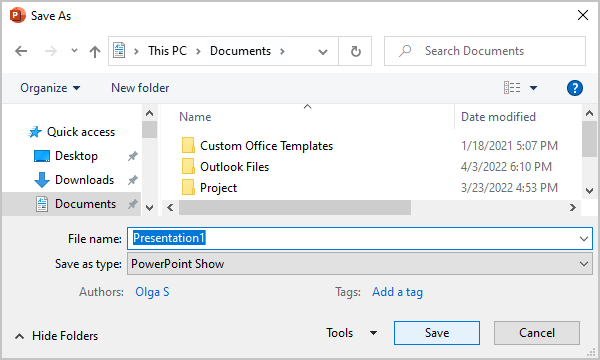This screenshot has width=600, height=360.
Task: Click the Search Documents field
Action: click(x=485, y=51)
